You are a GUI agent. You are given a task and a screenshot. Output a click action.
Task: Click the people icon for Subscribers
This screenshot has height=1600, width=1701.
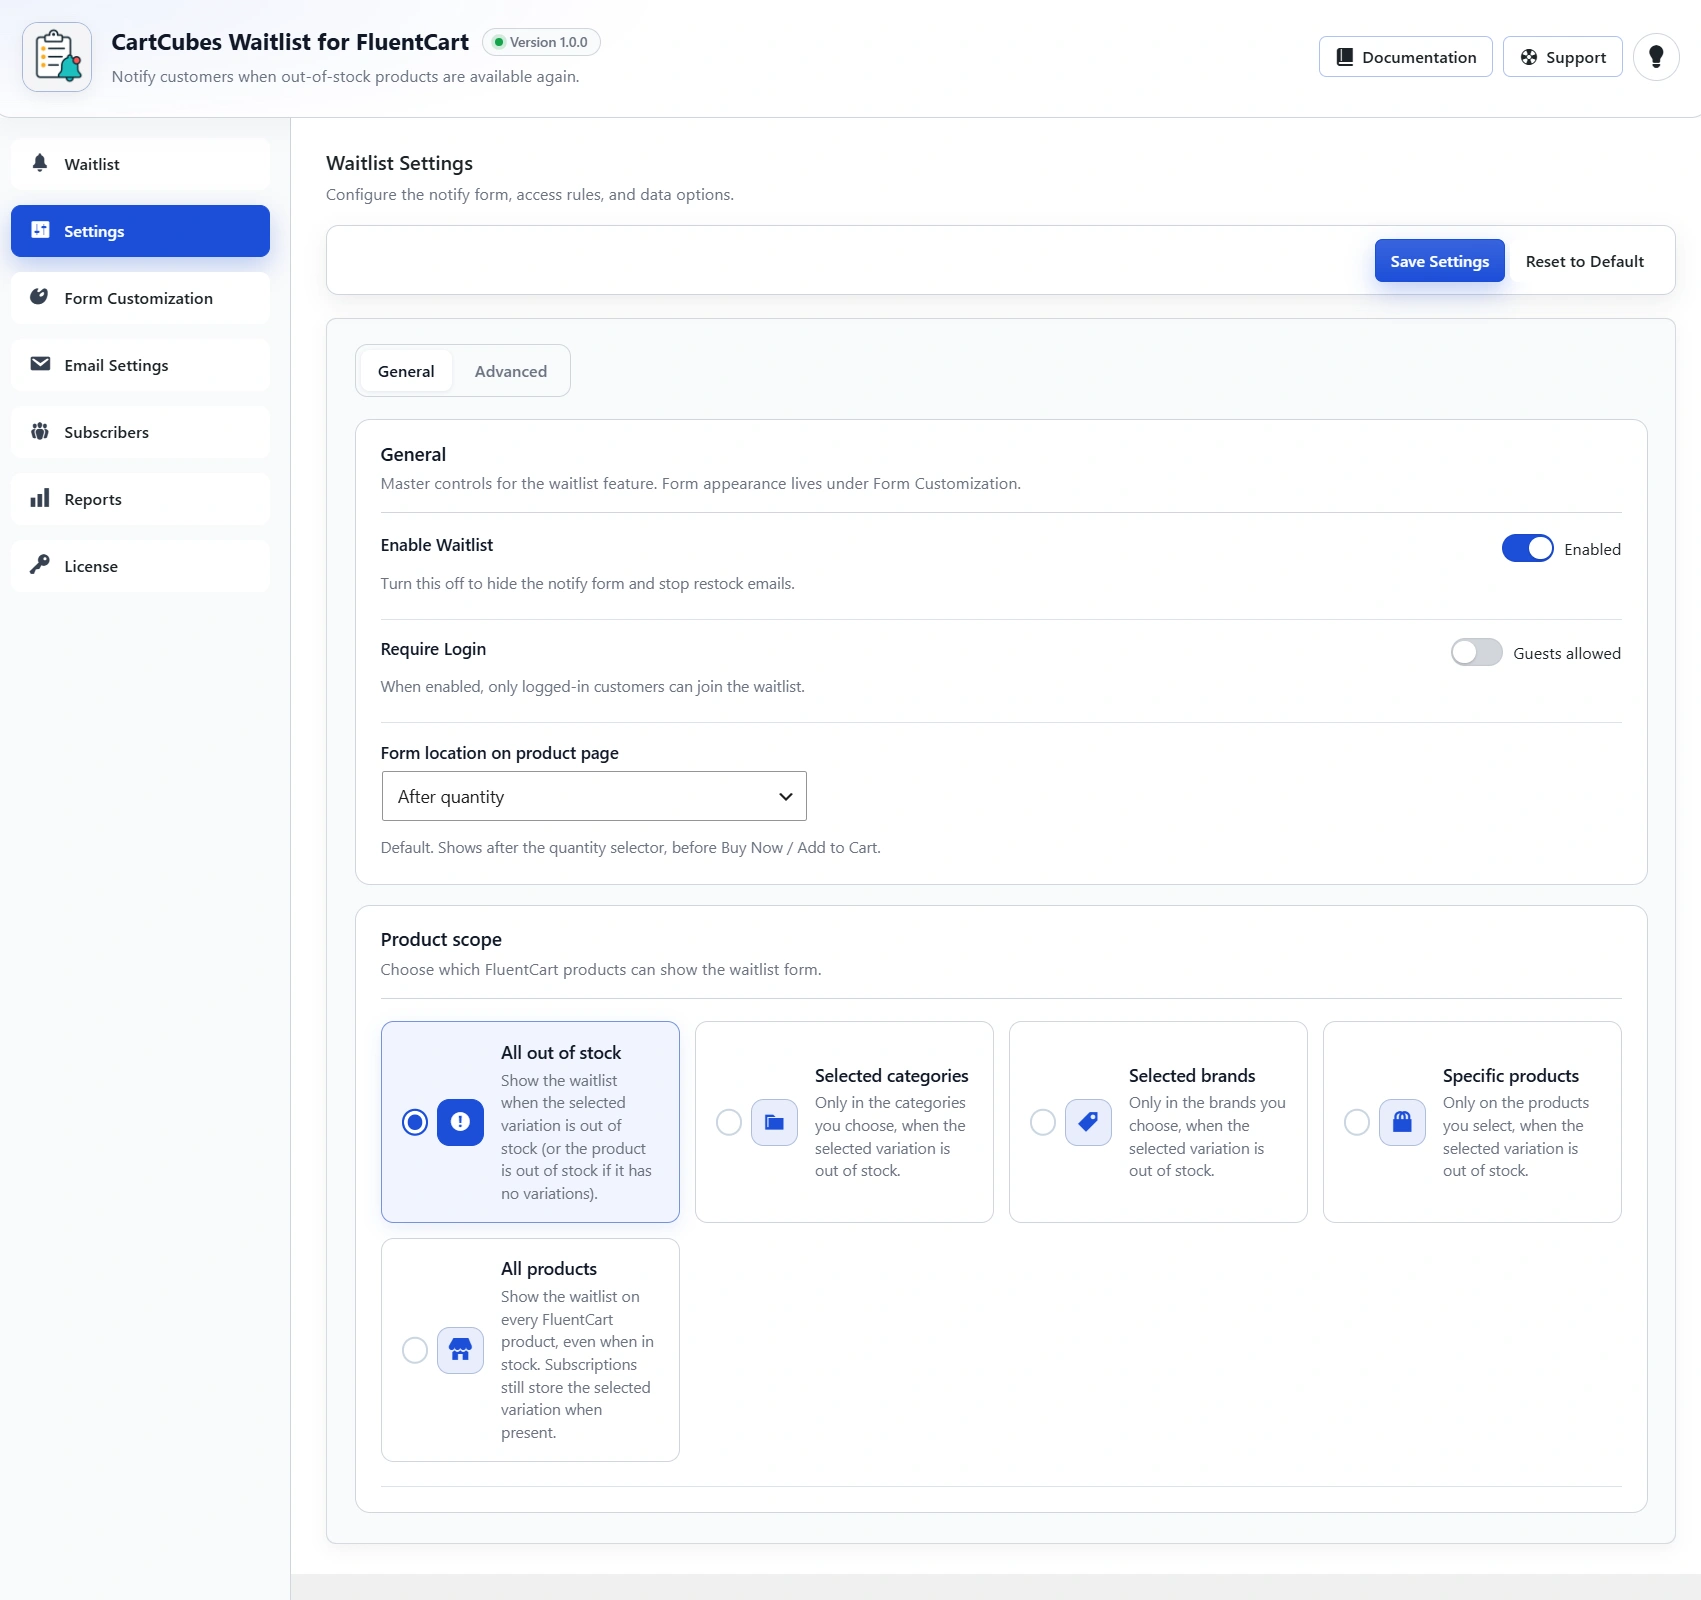pyautogui.click(x=40, y=431)
